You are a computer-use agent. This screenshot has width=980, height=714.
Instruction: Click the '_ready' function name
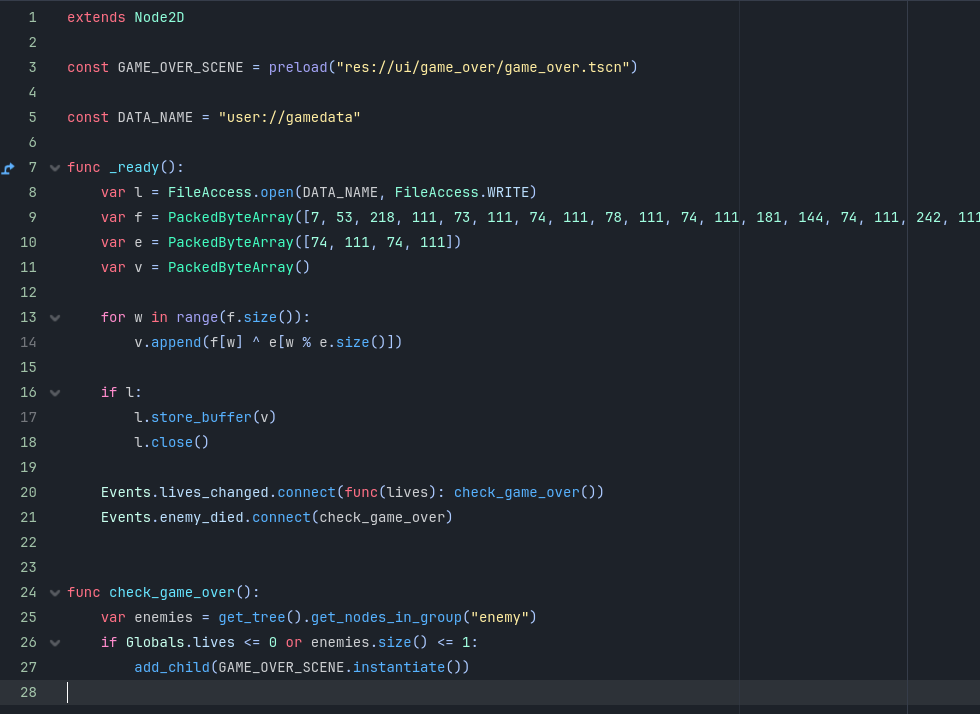[x=134, y=168]
